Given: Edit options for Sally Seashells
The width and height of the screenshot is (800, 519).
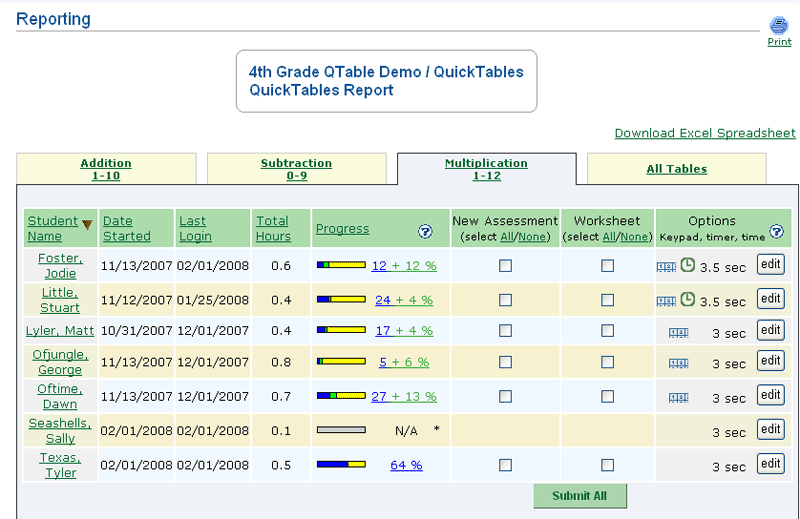Looking at the screenshot, I should pos(770,430).
